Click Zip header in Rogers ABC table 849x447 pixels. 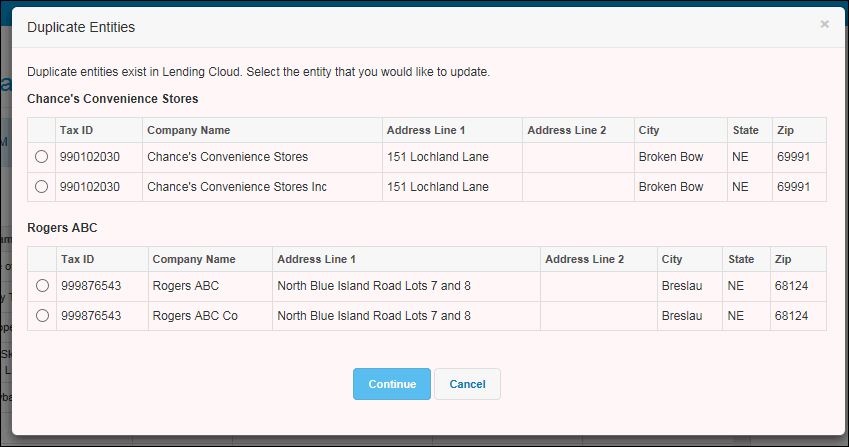point(783,259)
